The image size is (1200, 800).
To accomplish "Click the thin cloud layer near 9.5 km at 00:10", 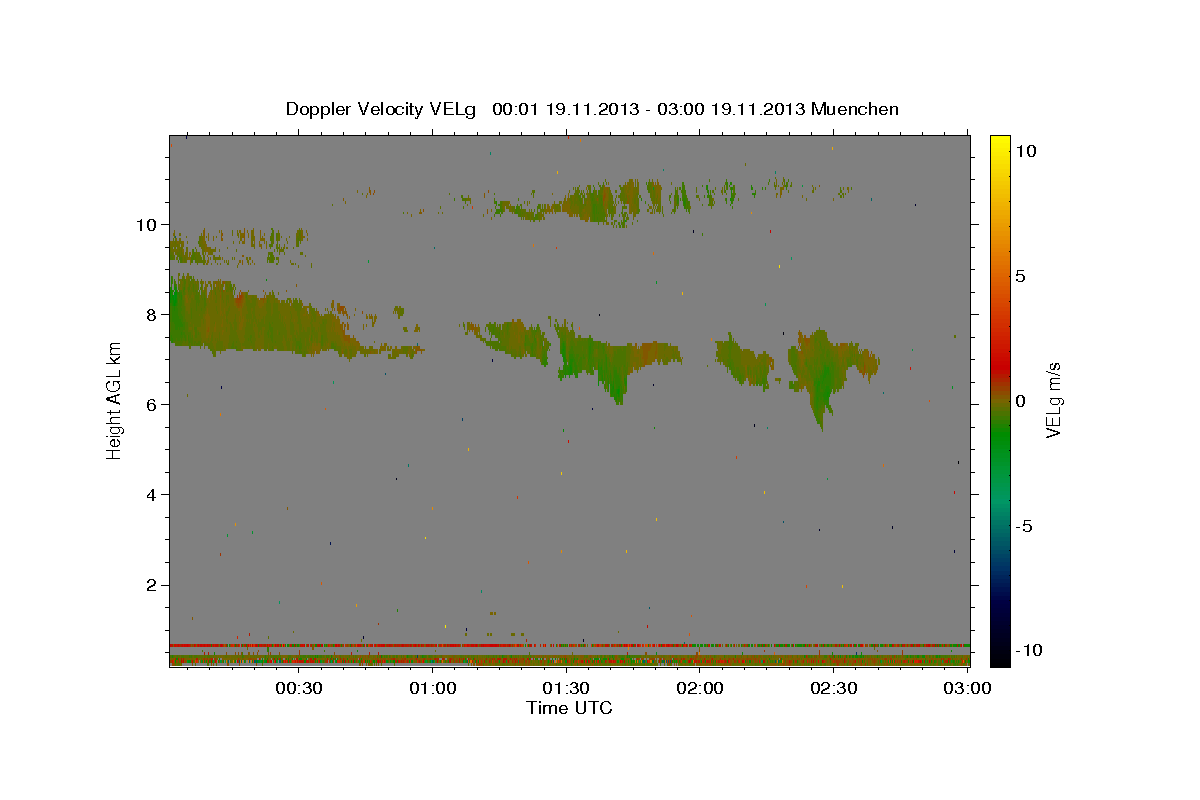I will [x=238, y=245].
